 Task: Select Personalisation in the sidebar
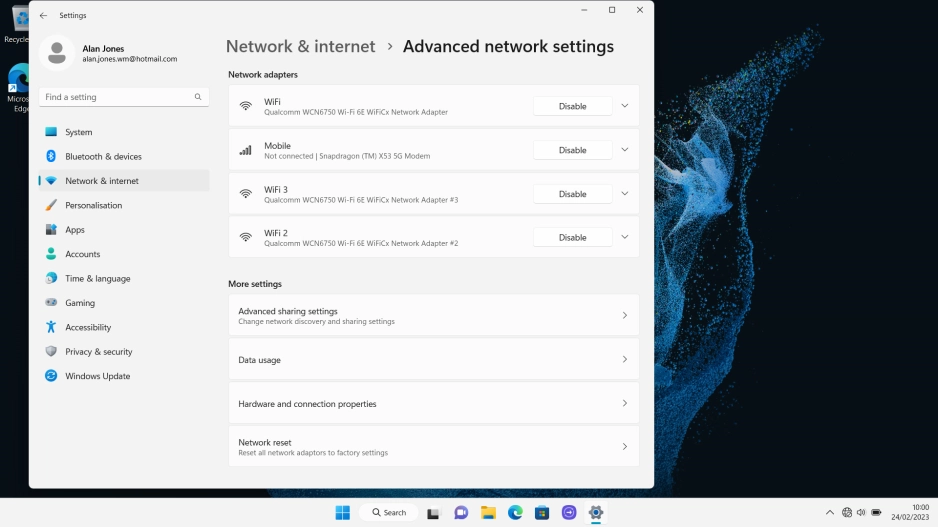pos(124,205)
